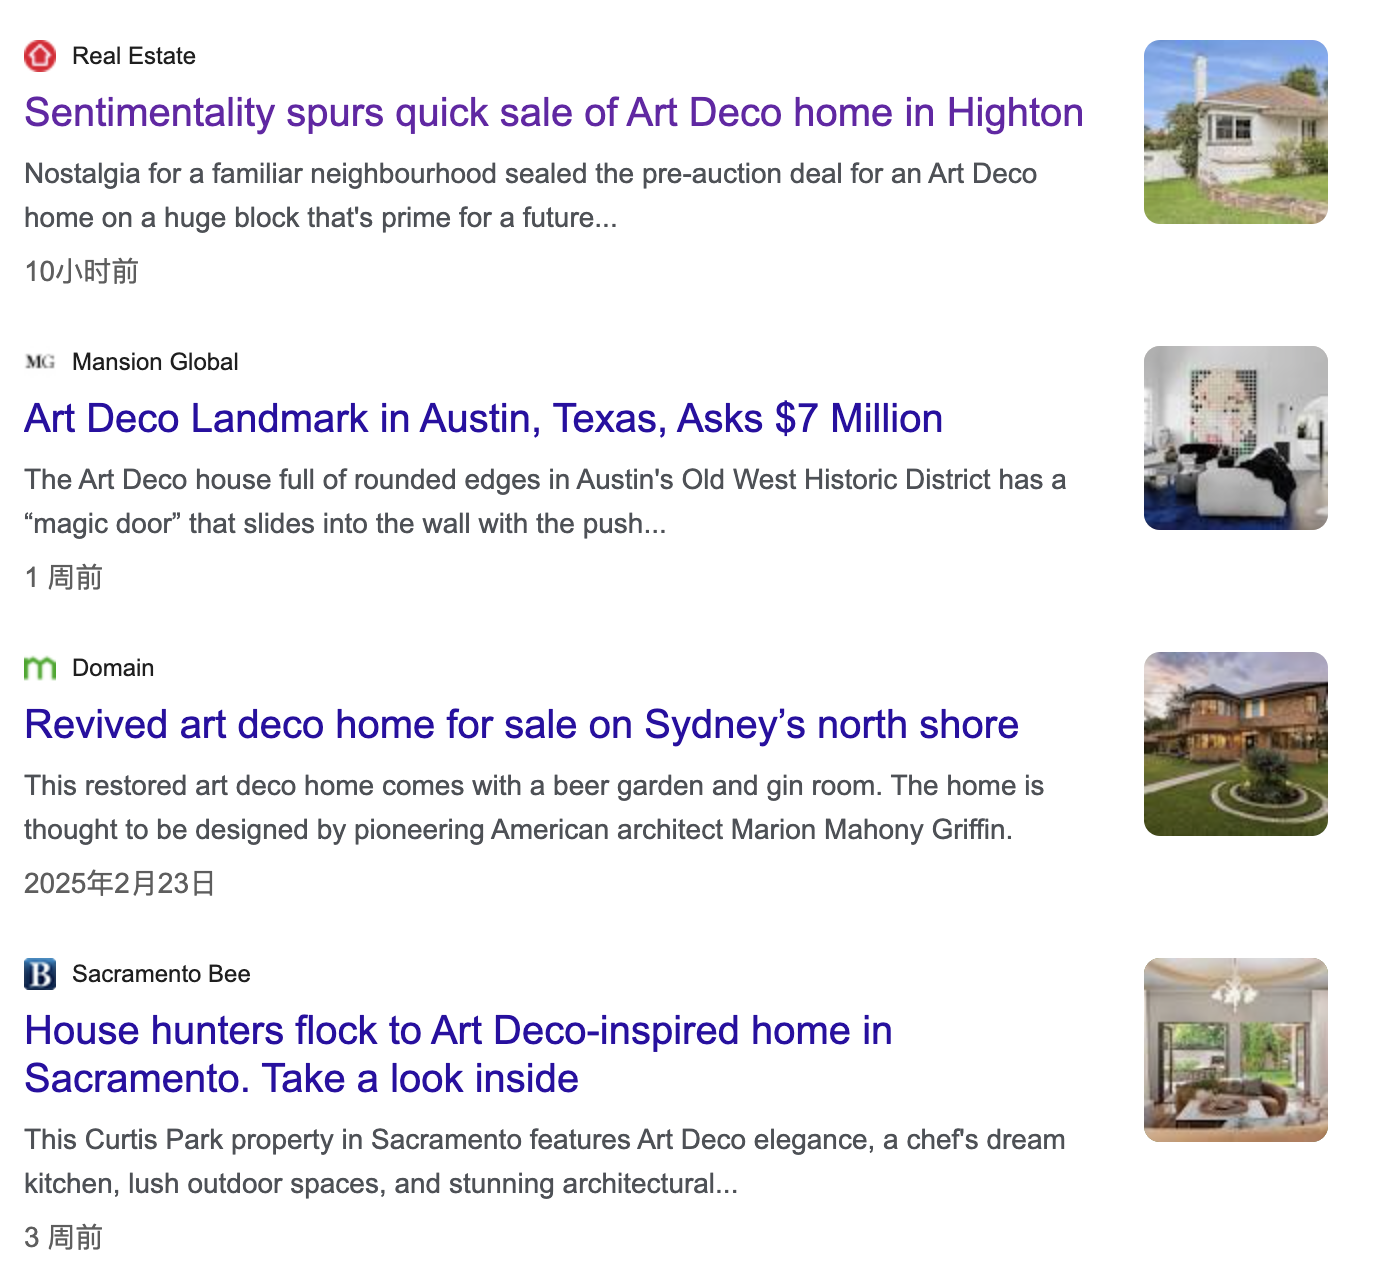The height and width of the screenshot is (1270, 1396).
Task: Open the Sydney north shore art deco headline
Action: [x=521, y=725]
